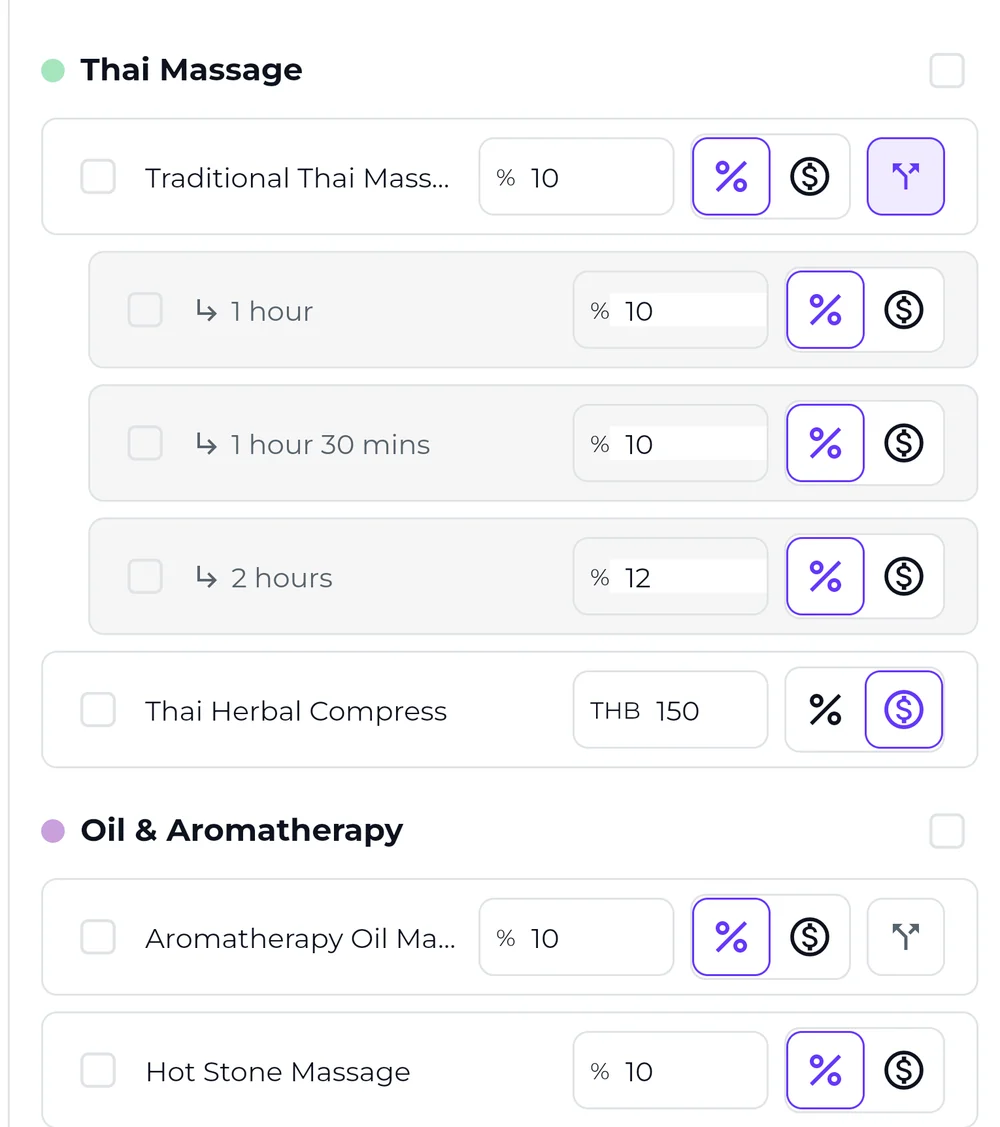This screenshot has height=1127, width=1000.
Task: Tick the 2 hours variant checkbox
Action: [145, 576]
